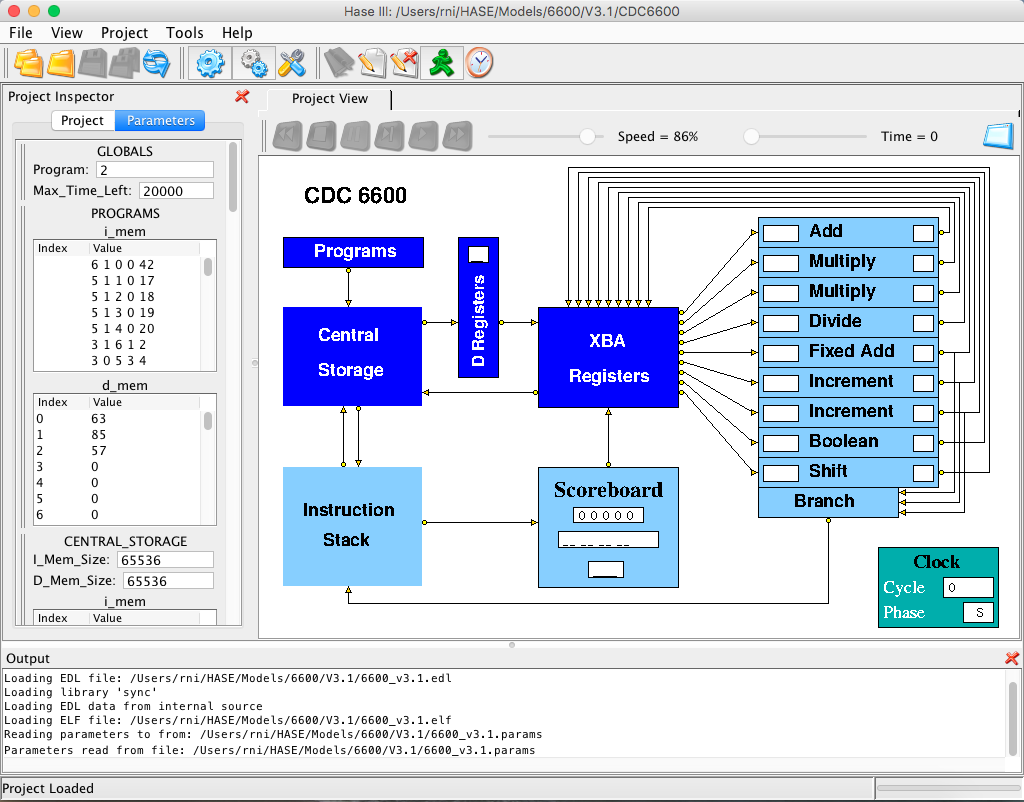Click the rewind playback button
1024x802 pixels.
(287, 136)
